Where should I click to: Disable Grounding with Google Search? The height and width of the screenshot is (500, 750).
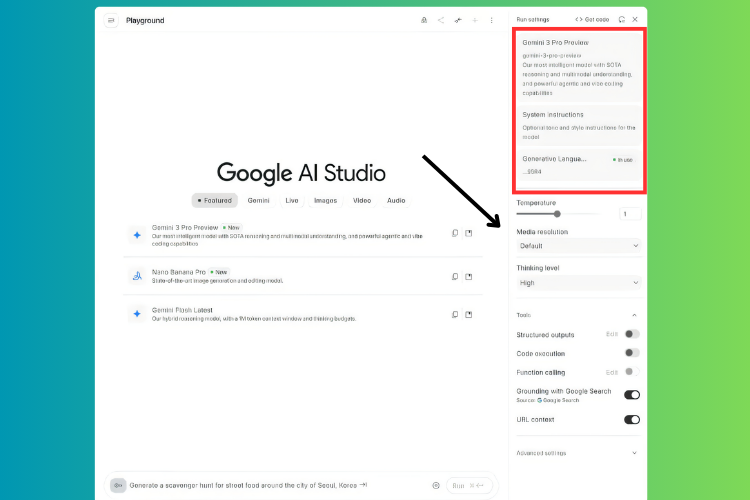pos(632,395)
